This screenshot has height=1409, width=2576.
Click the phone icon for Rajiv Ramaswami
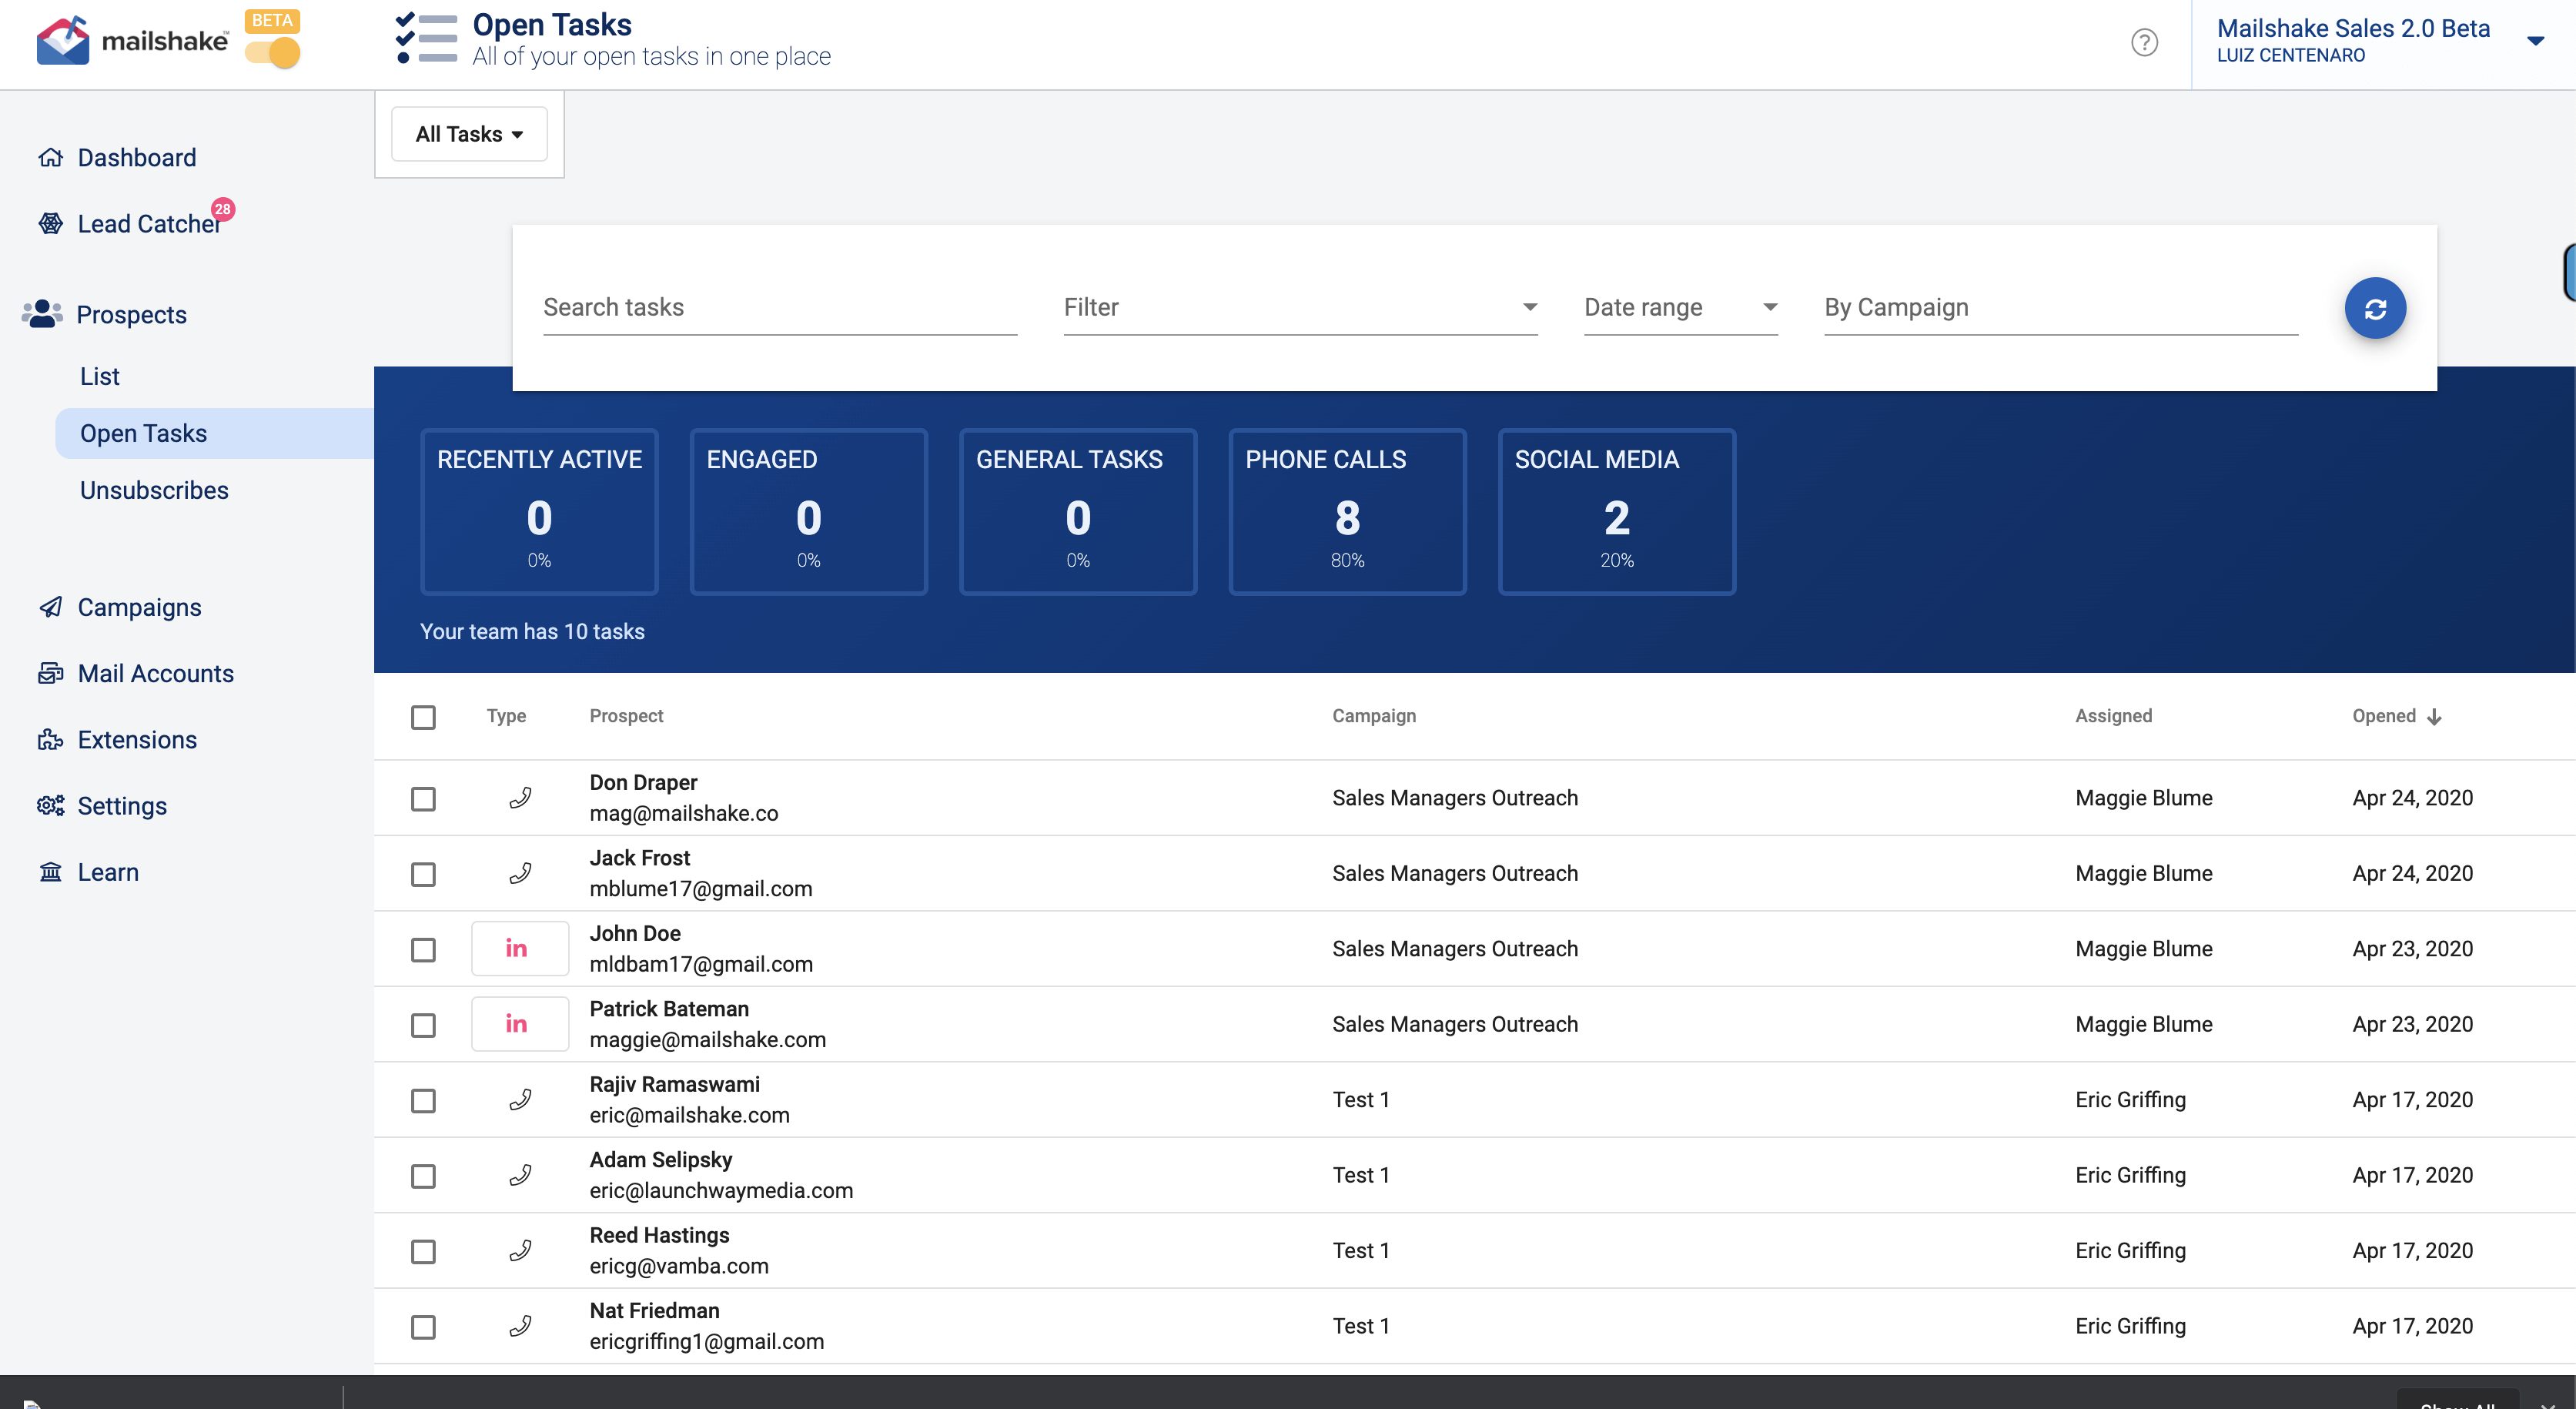tap(520, 1100)
